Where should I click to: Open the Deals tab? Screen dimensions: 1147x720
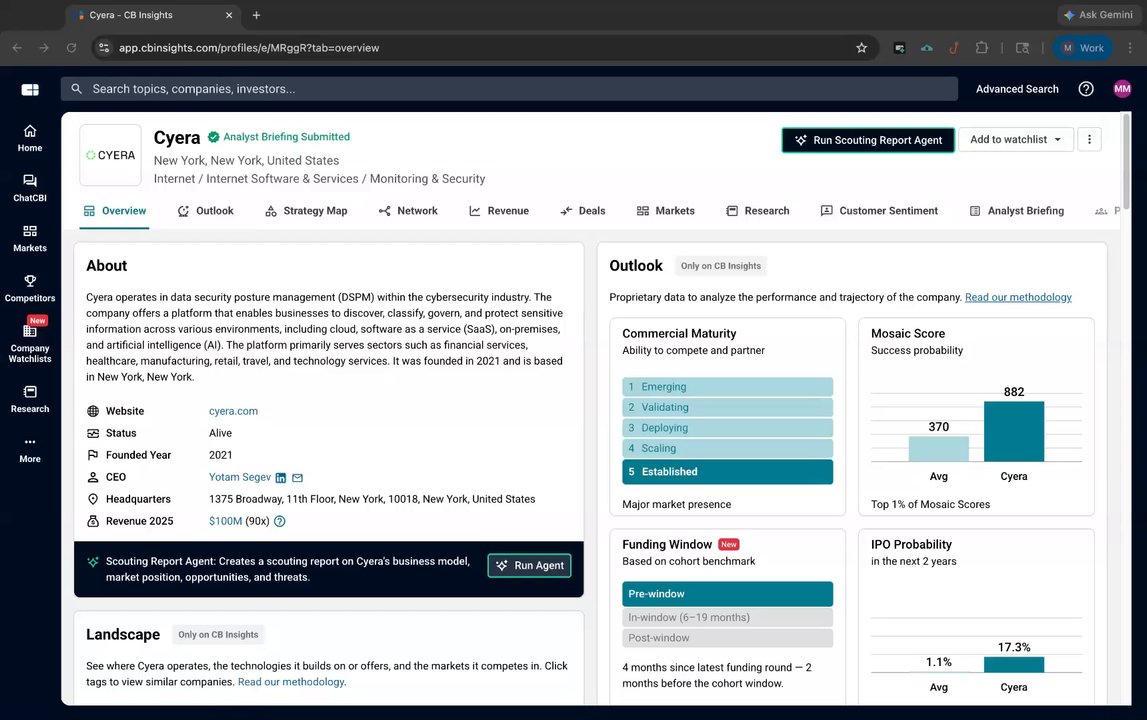click(x=583, y=211)
